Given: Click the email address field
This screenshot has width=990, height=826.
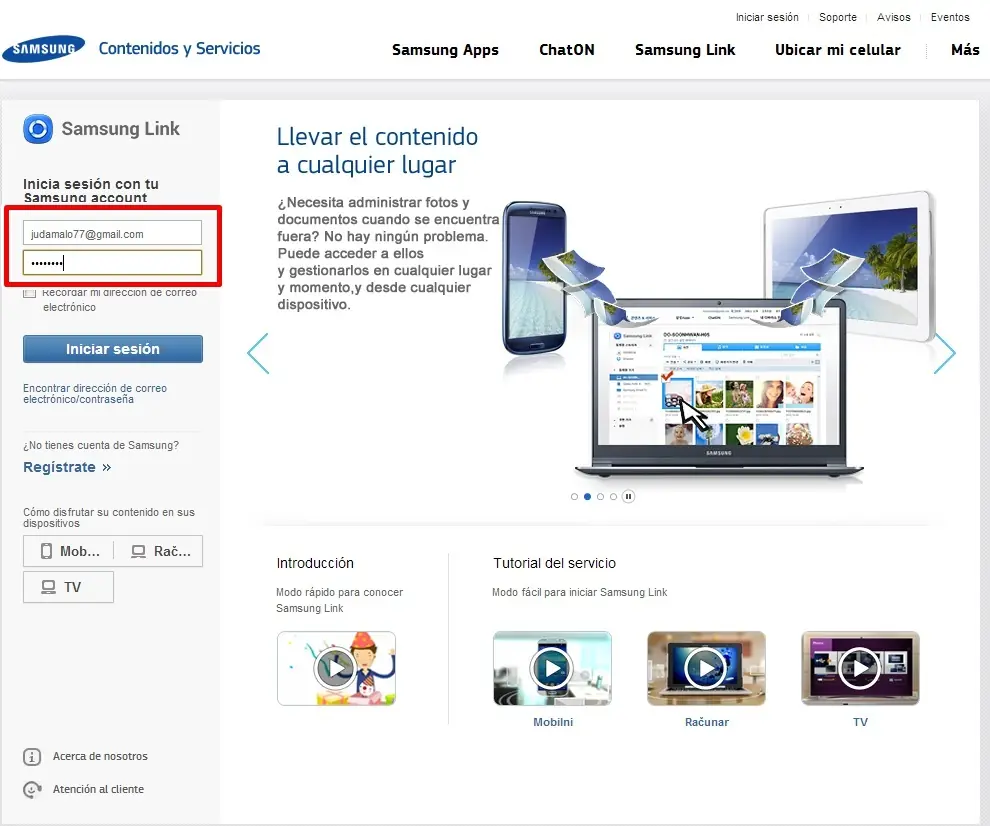Looking at the screenshot, I should [112, 233].
